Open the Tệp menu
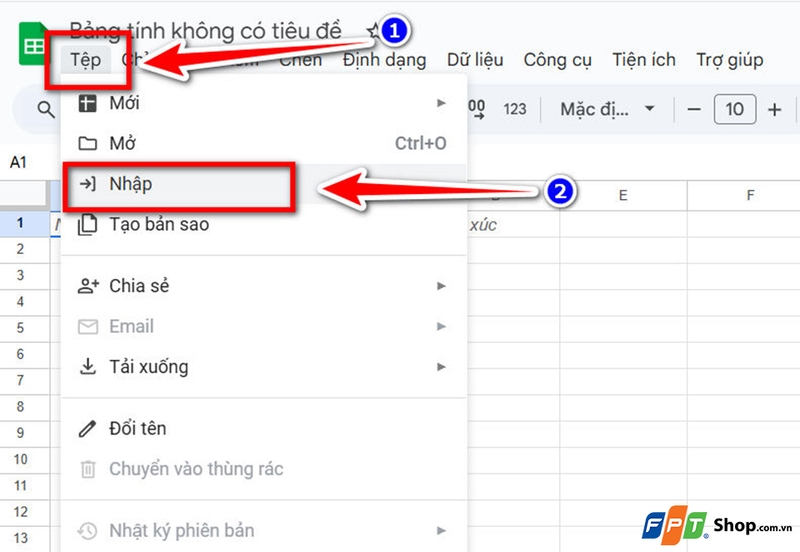 coord(86,60)
